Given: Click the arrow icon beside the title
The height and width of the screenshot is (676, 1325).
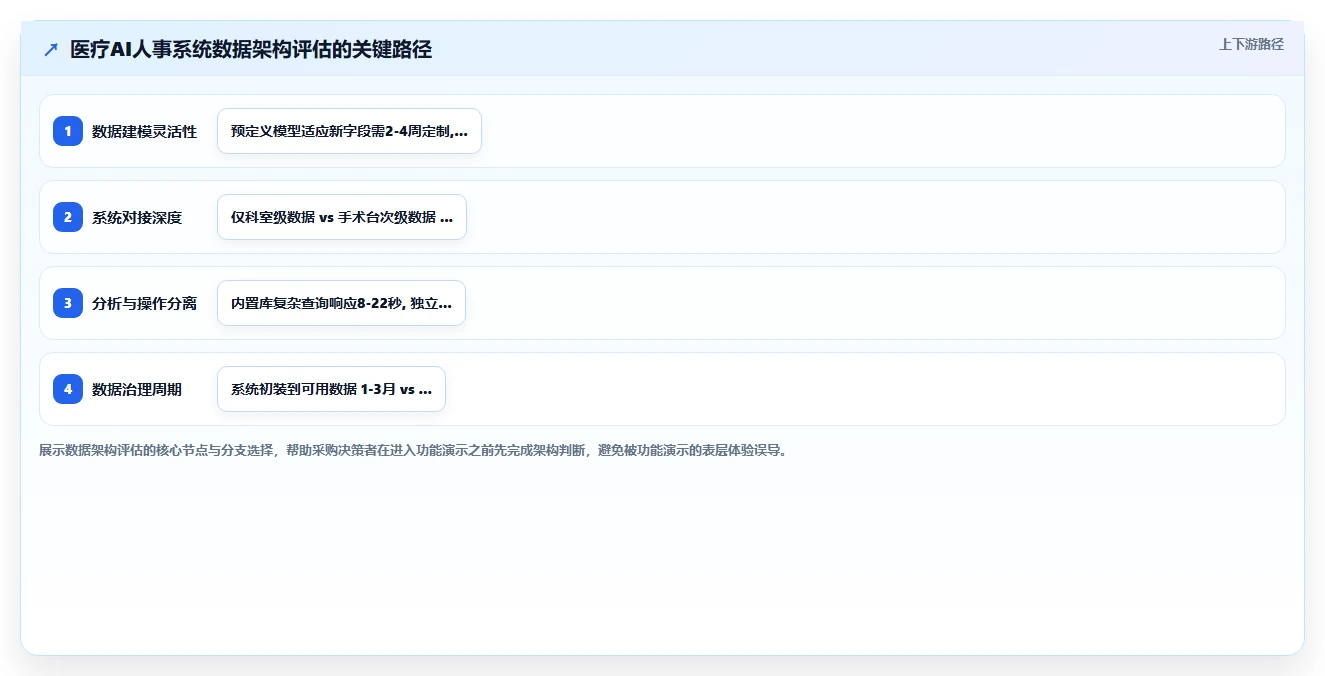Looking at the screenshot, I should [x=51, y=50].
